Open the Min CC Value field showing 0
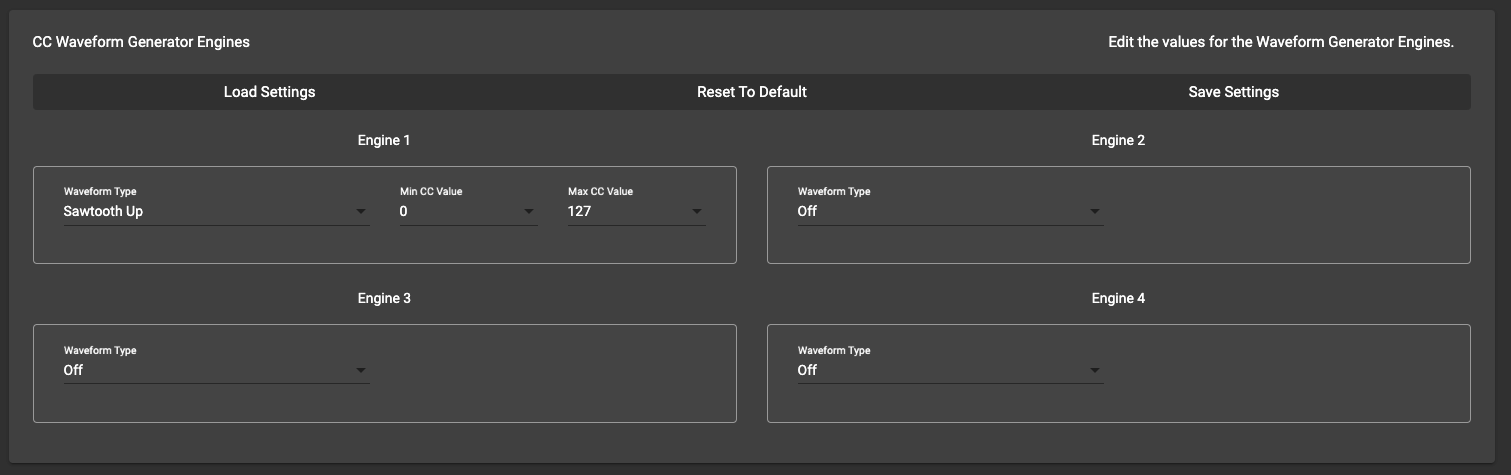The width and height of the screenshot is (1511, 475). click(404, 211)
